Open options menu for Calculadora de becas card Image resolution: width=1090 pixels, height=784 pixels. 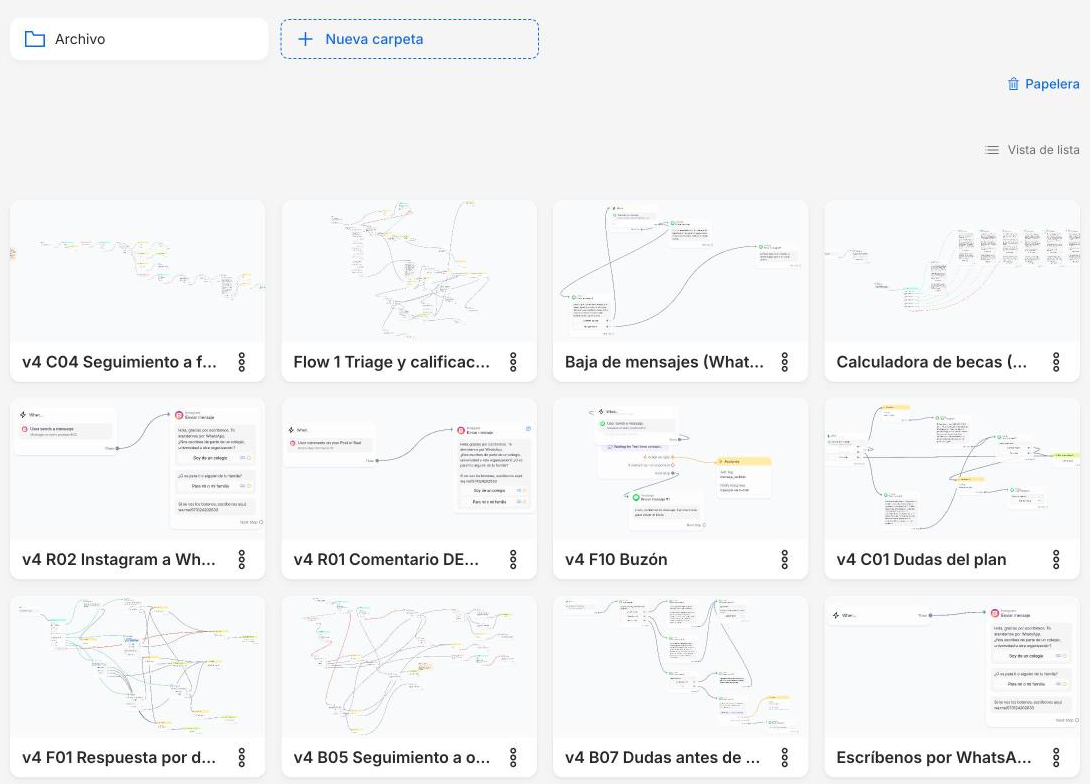pos(1056,362)
